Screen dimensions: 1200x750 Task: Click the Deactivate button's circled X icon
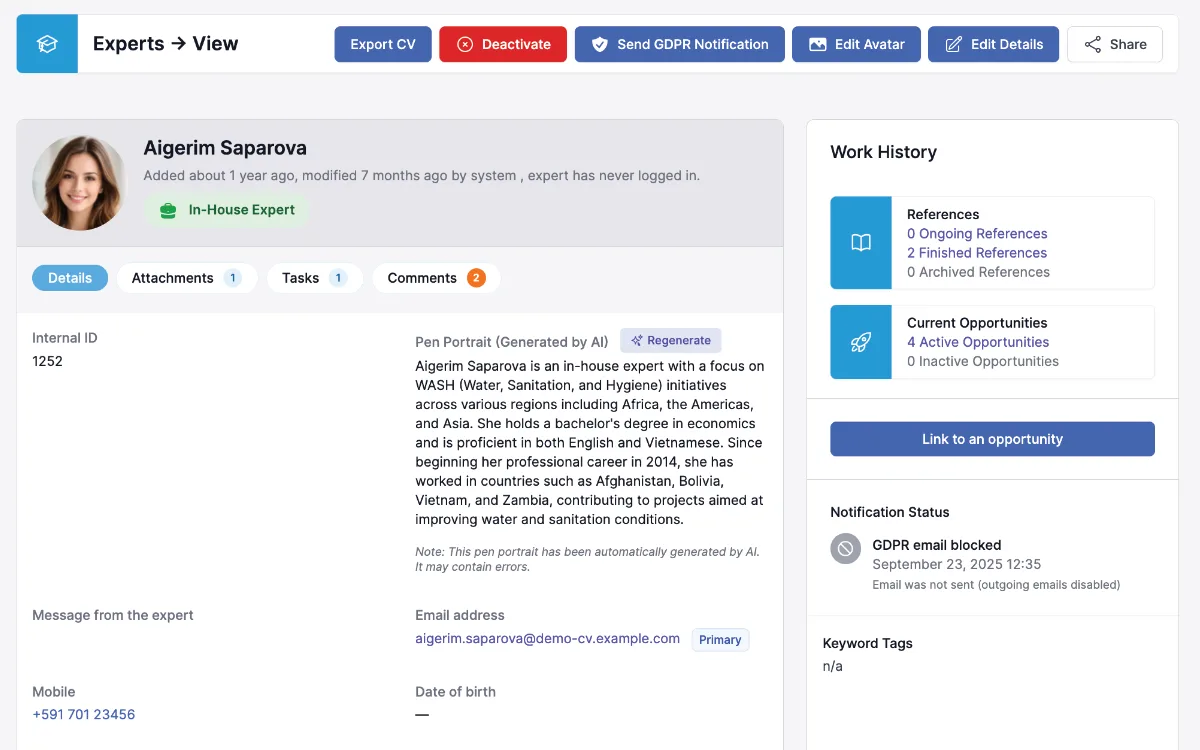point(465,44)
